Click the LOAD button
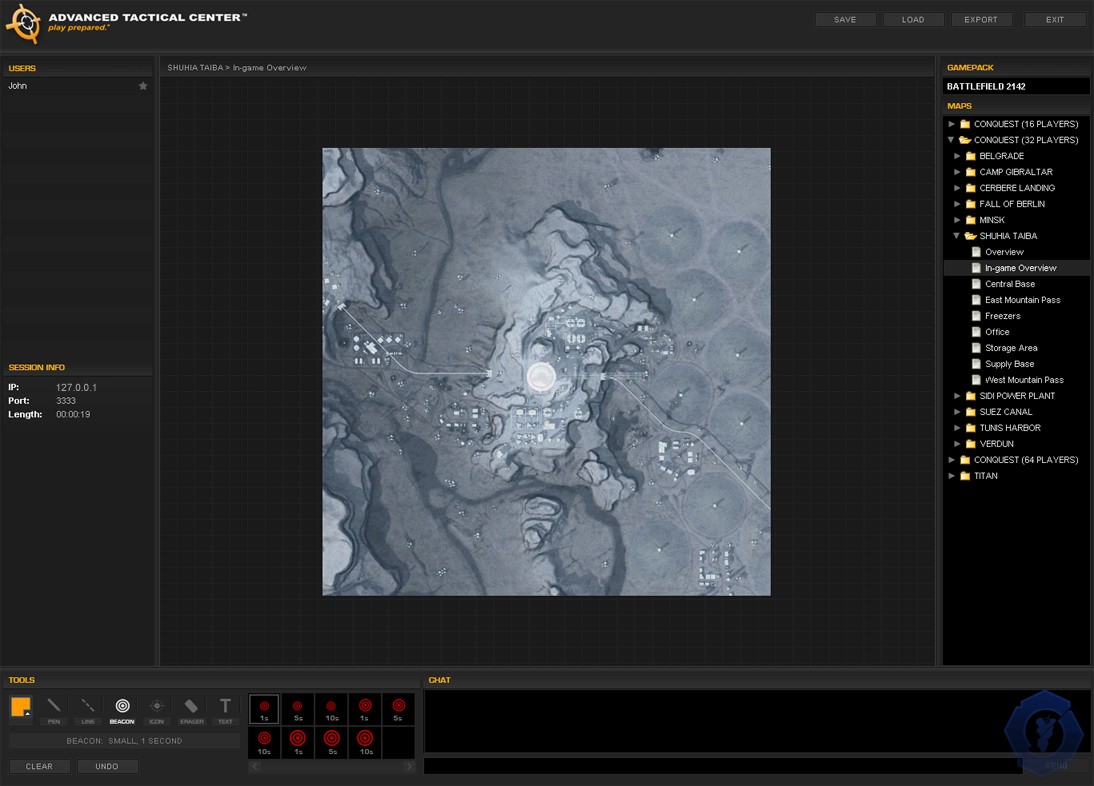The image size is (1094, 786). [913, 20]
